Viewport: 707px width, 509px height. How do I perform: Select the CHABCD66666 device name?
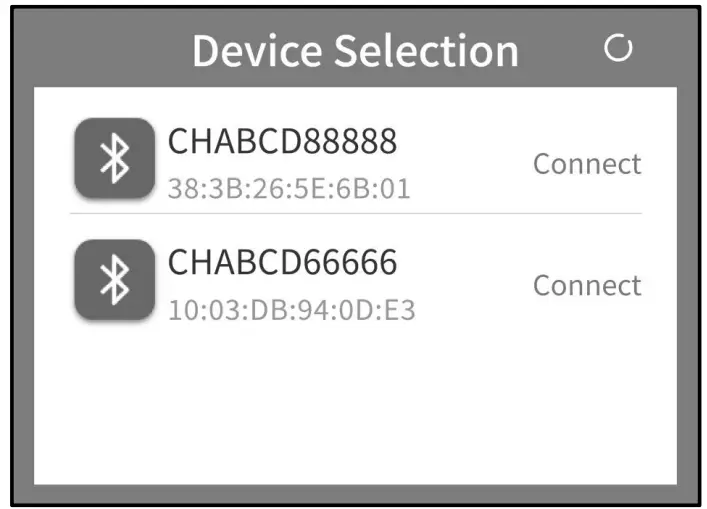(282, 263)
